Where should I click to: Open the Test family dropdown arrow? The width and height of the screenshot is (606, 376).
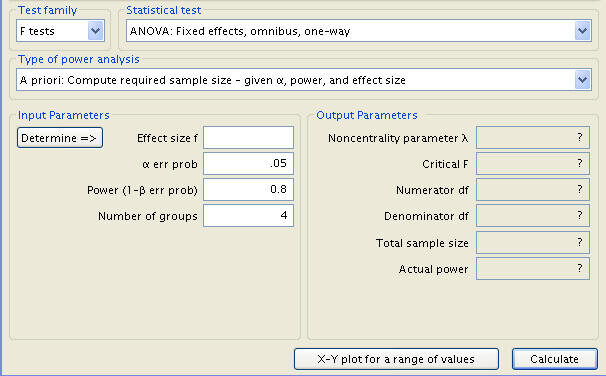[95, 31]
